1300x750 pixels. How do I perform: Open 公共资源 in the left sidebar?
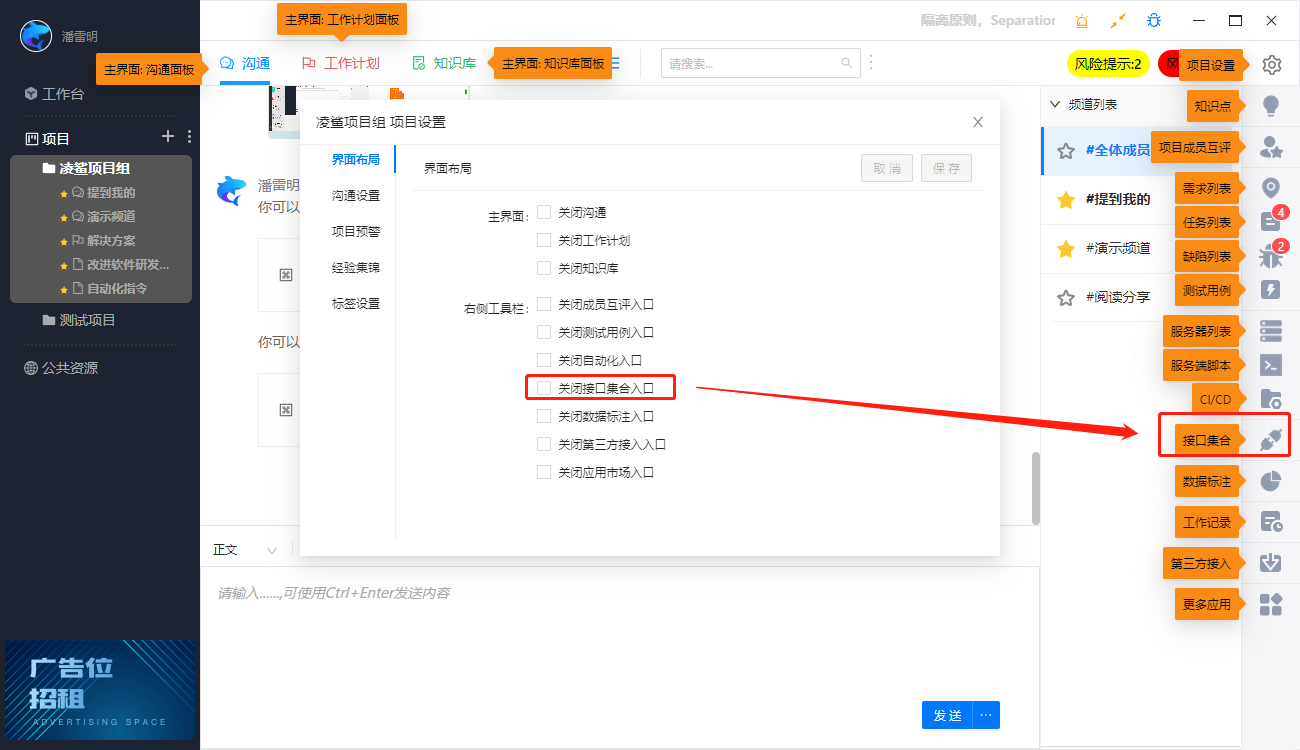pyautogui.click(x=61, y=368)
